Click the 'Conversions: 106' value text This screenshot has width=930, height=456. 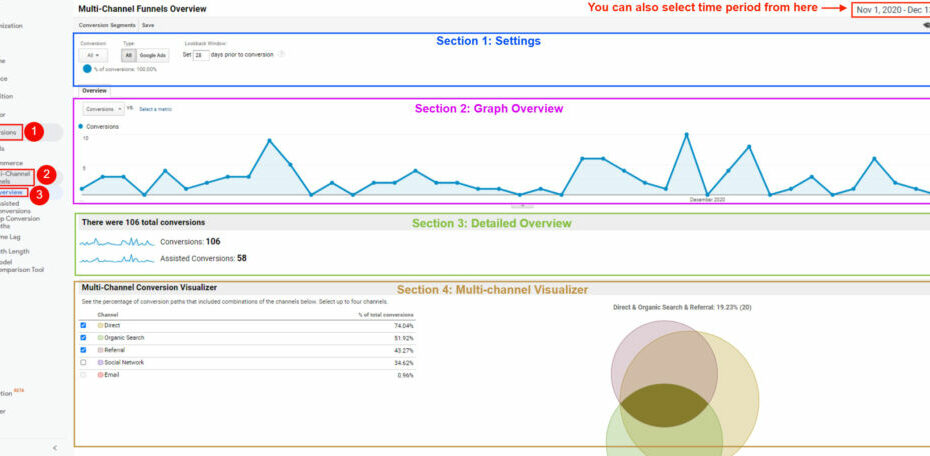[x=190, y=241]
